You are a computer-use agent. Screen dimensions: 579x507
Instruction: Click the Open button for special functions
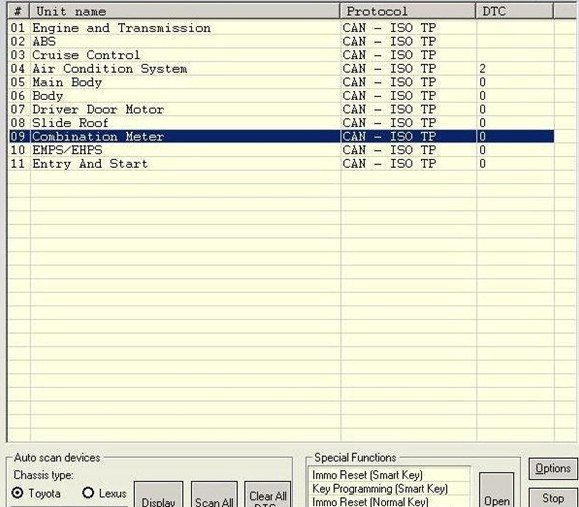(x=496, y=491)
